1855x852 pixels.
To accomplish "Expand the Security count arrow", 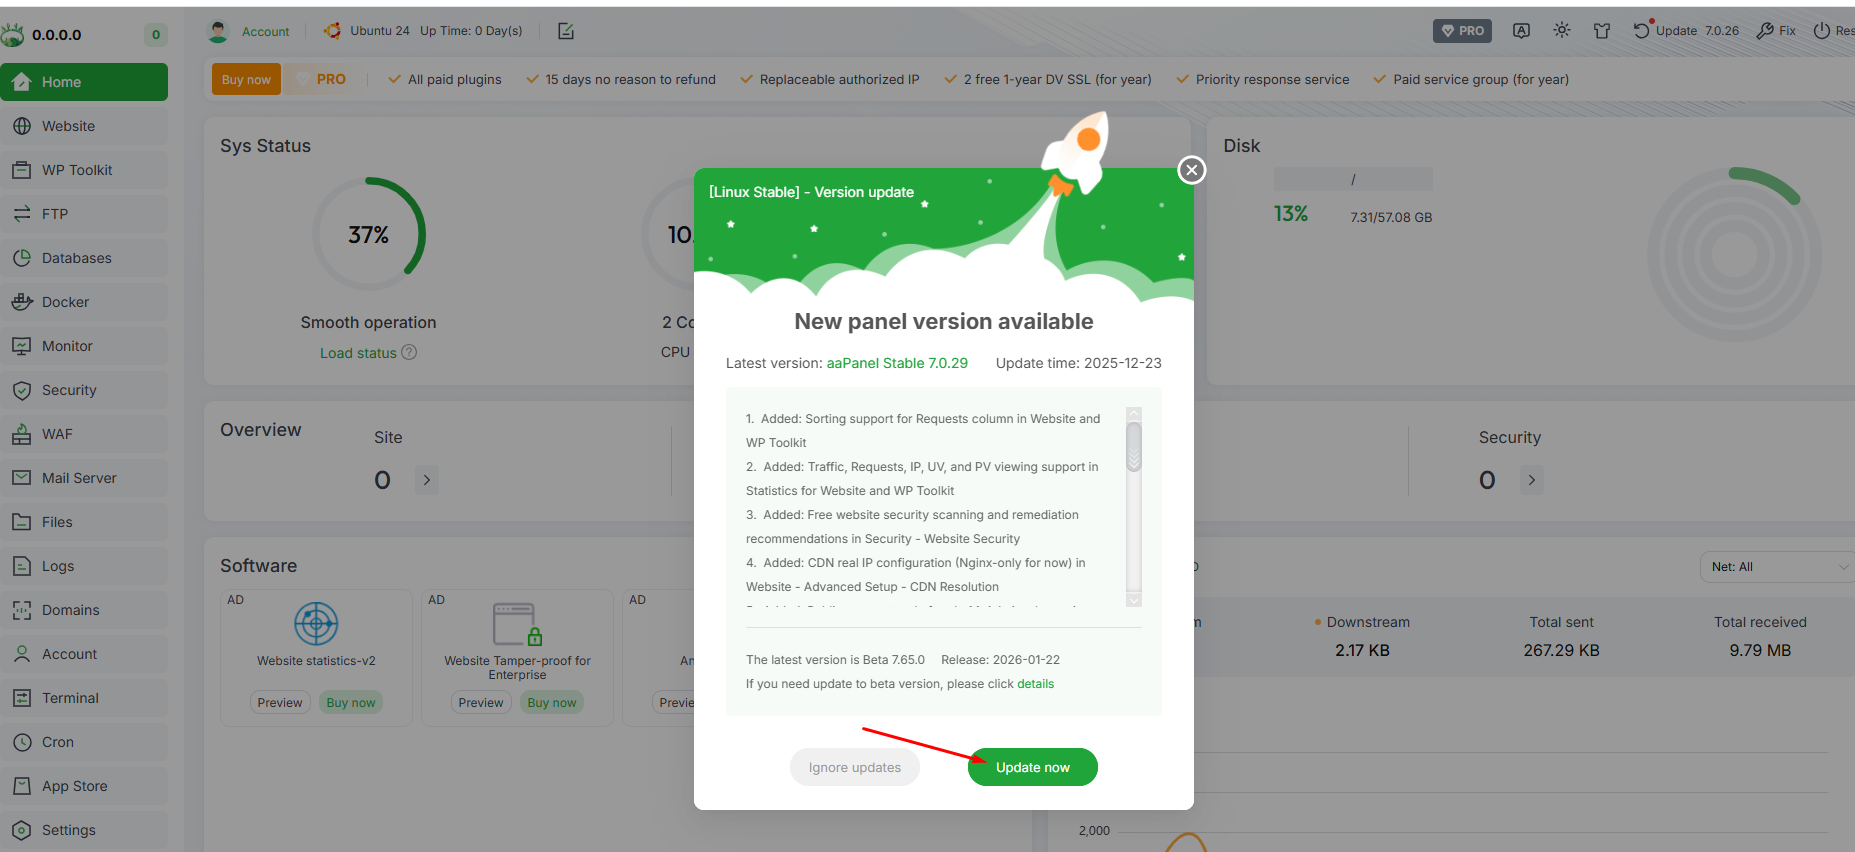I will tap(1531, 480).
